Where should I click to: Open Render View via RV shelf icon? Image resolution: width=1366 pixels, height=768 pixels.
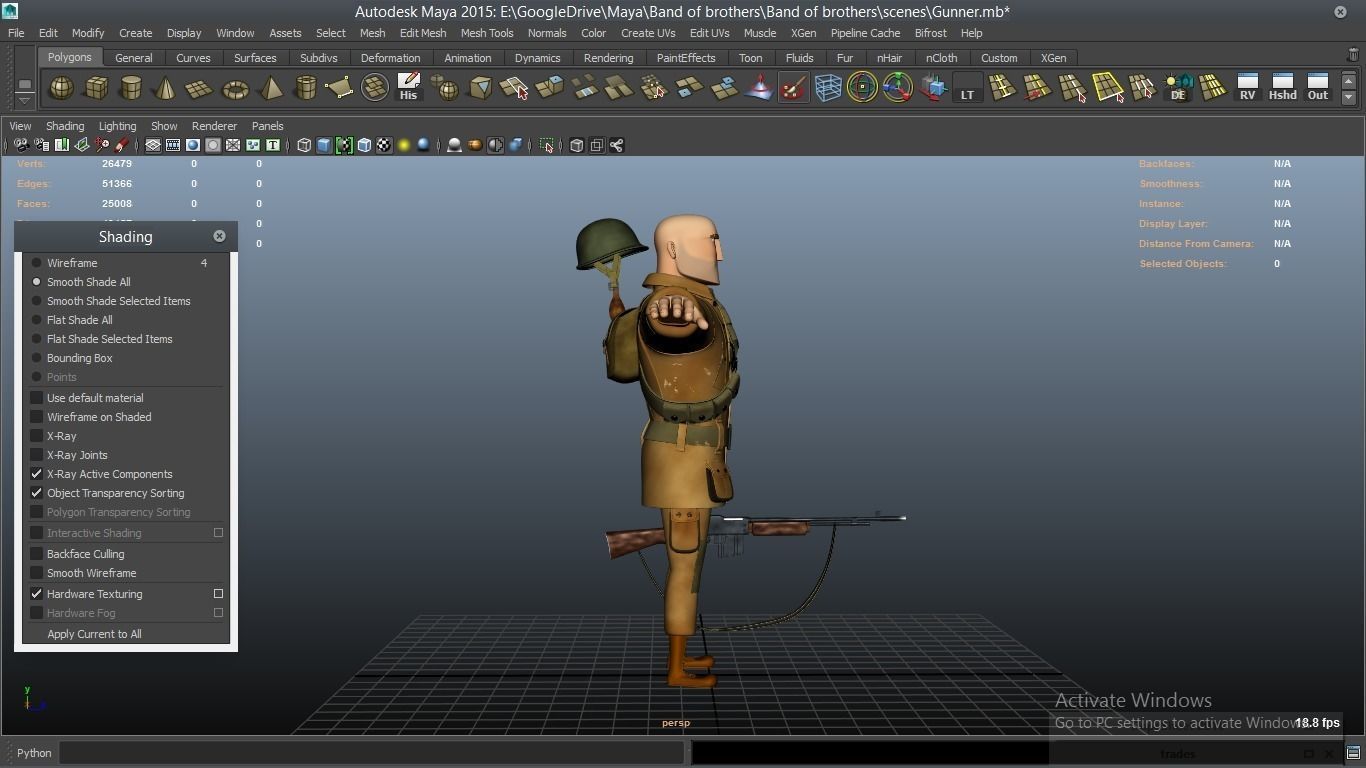point(1247,88)
